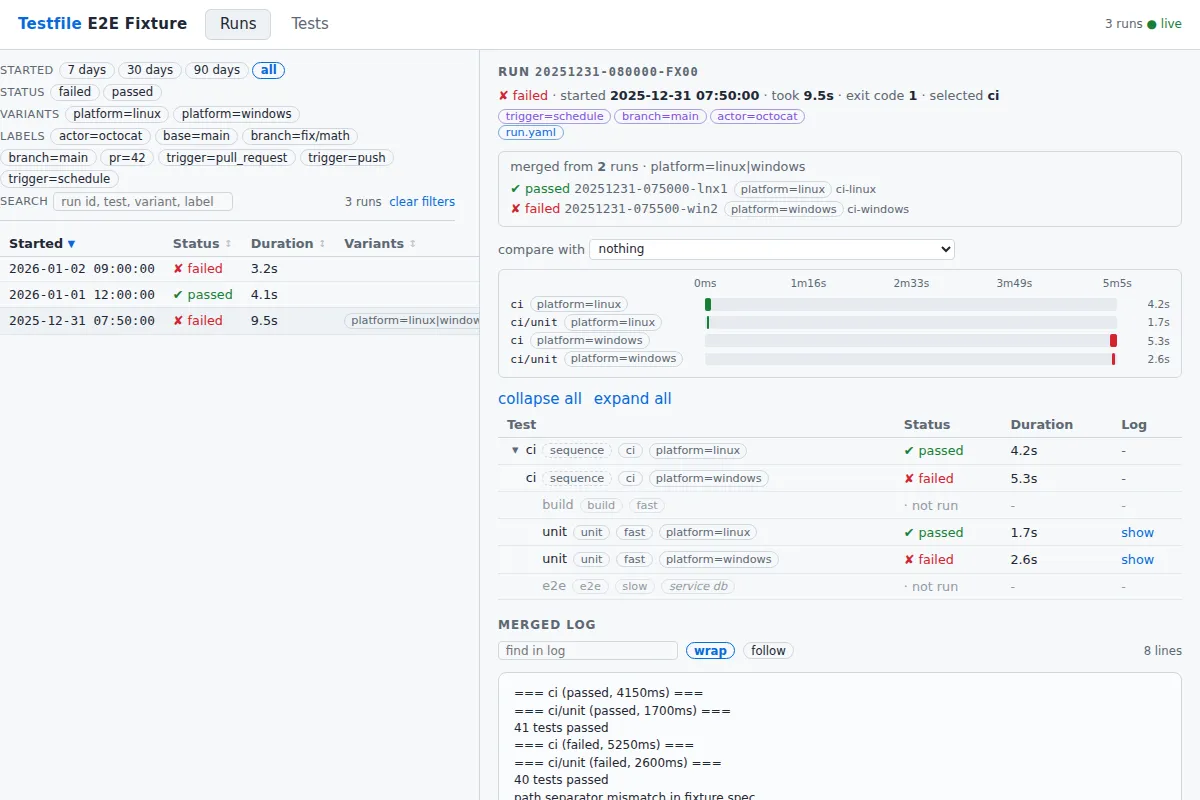Collapse the ci platform=linux sequence row
1200x800 pixels.
(515, 451)
